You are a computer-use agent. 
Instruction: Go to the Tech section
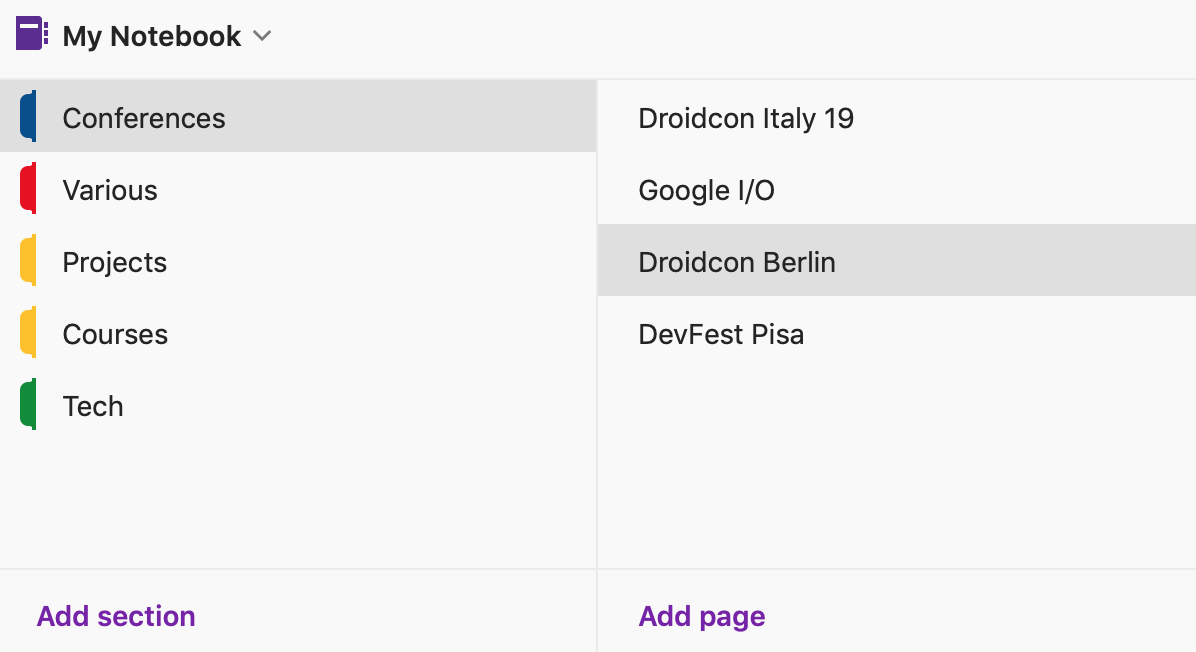click(x=297, y=404)
